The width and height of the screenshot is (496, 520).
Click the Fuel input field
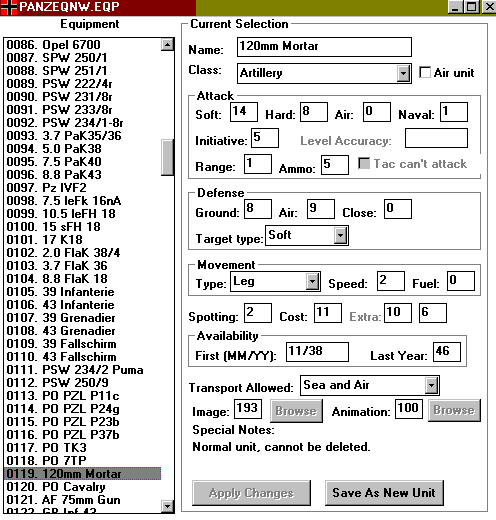(x=461, y=281)
